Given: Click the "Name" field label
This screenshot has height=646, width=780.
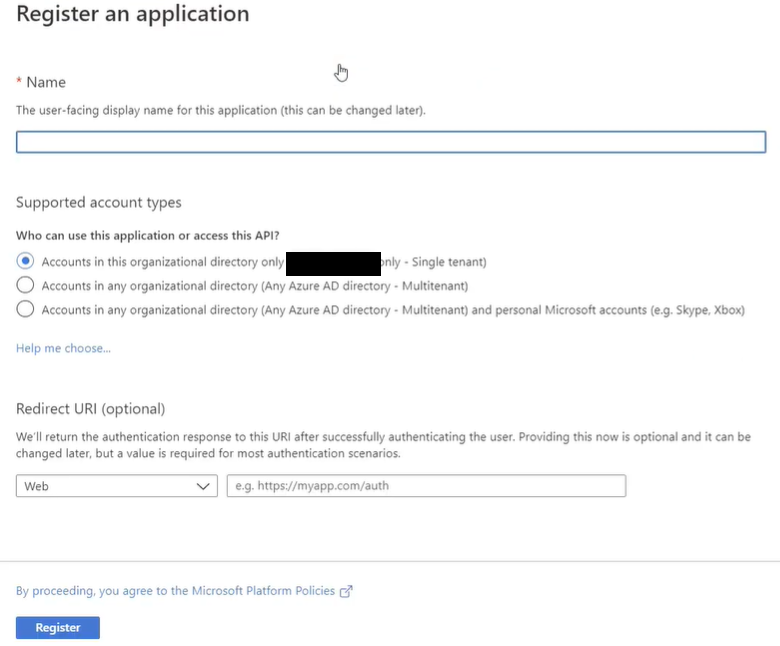Looking at the screenshot, I should (46, 82).
